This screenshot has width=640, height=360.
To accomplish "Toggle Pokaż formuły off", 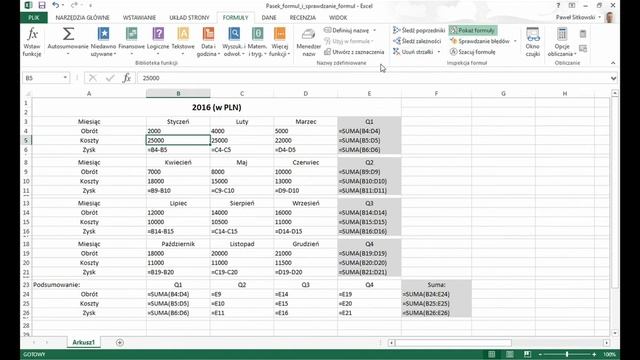I will [x=473, y=30].
